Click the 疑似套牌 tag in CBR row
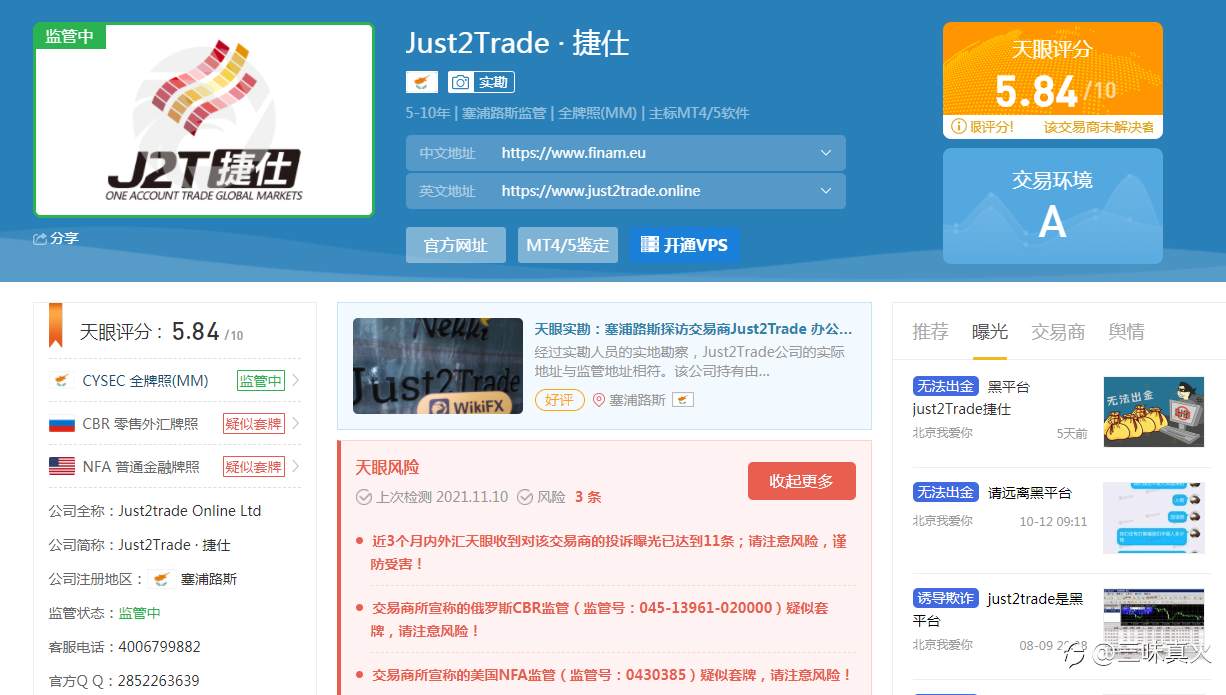The width and height of the screenshot is (1226, 695). click(254, 424)
